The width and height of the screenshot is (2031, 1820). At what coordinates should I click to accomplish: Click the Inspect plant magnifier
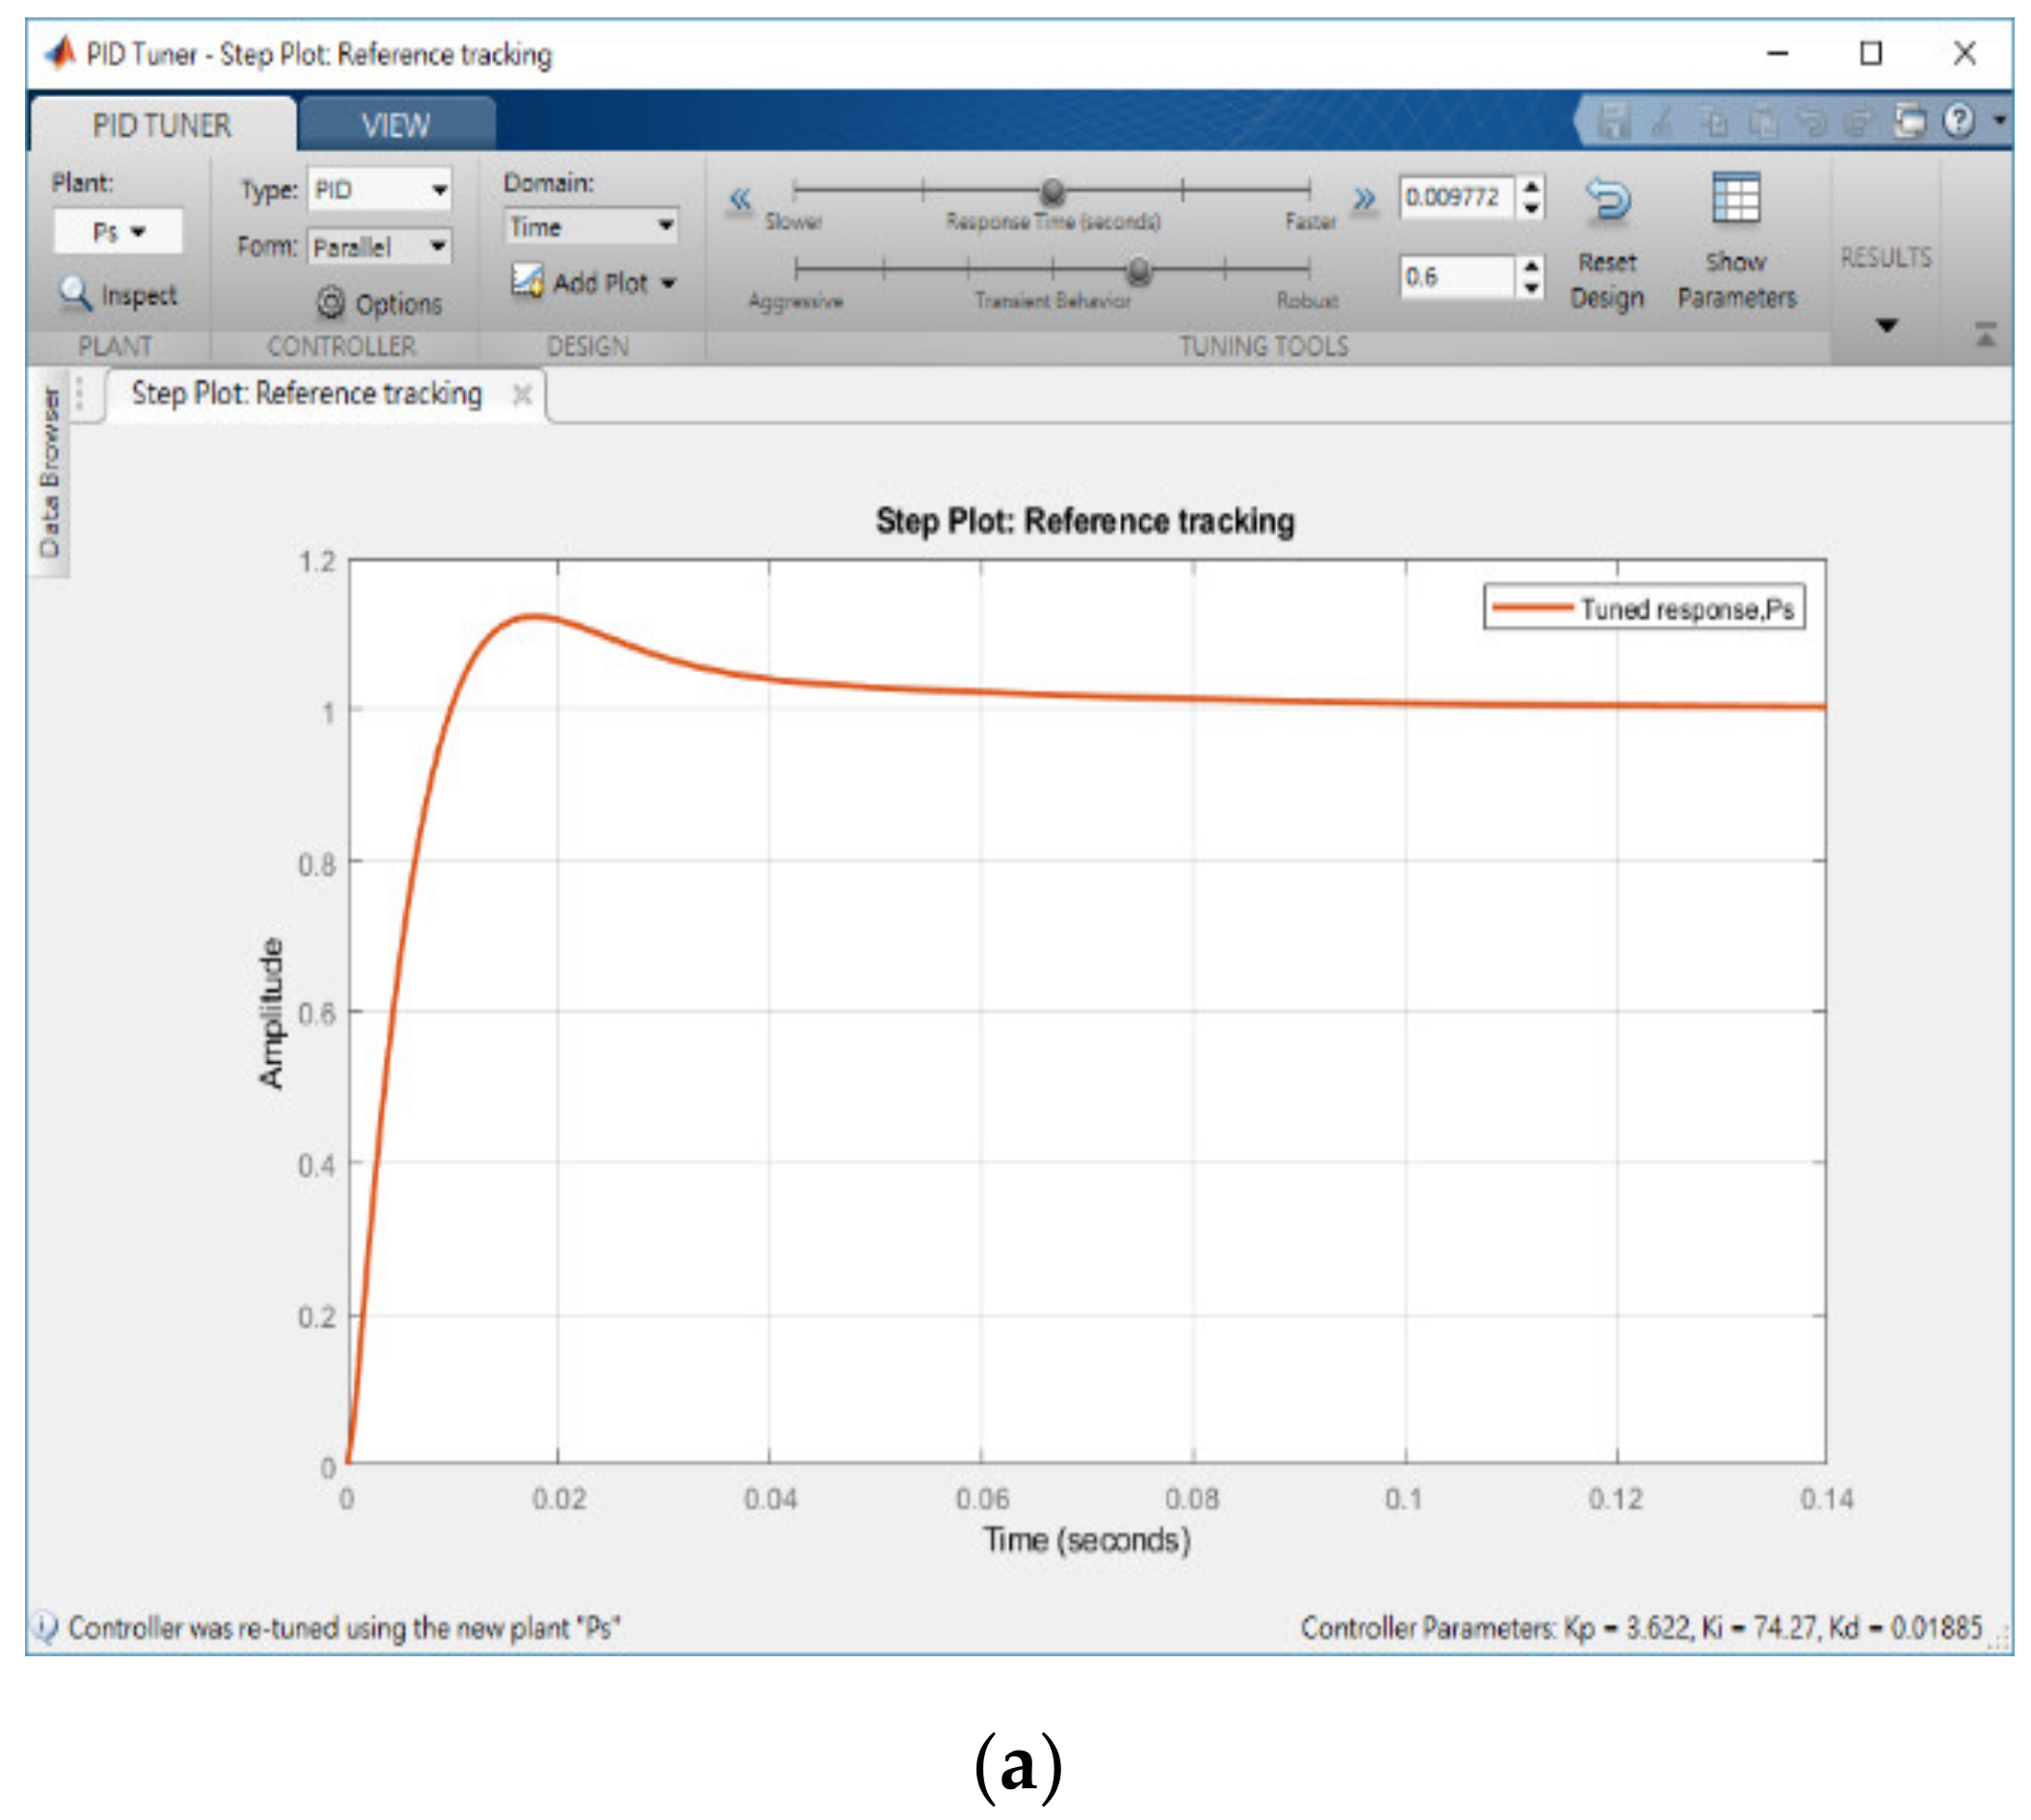click(75, 293)
